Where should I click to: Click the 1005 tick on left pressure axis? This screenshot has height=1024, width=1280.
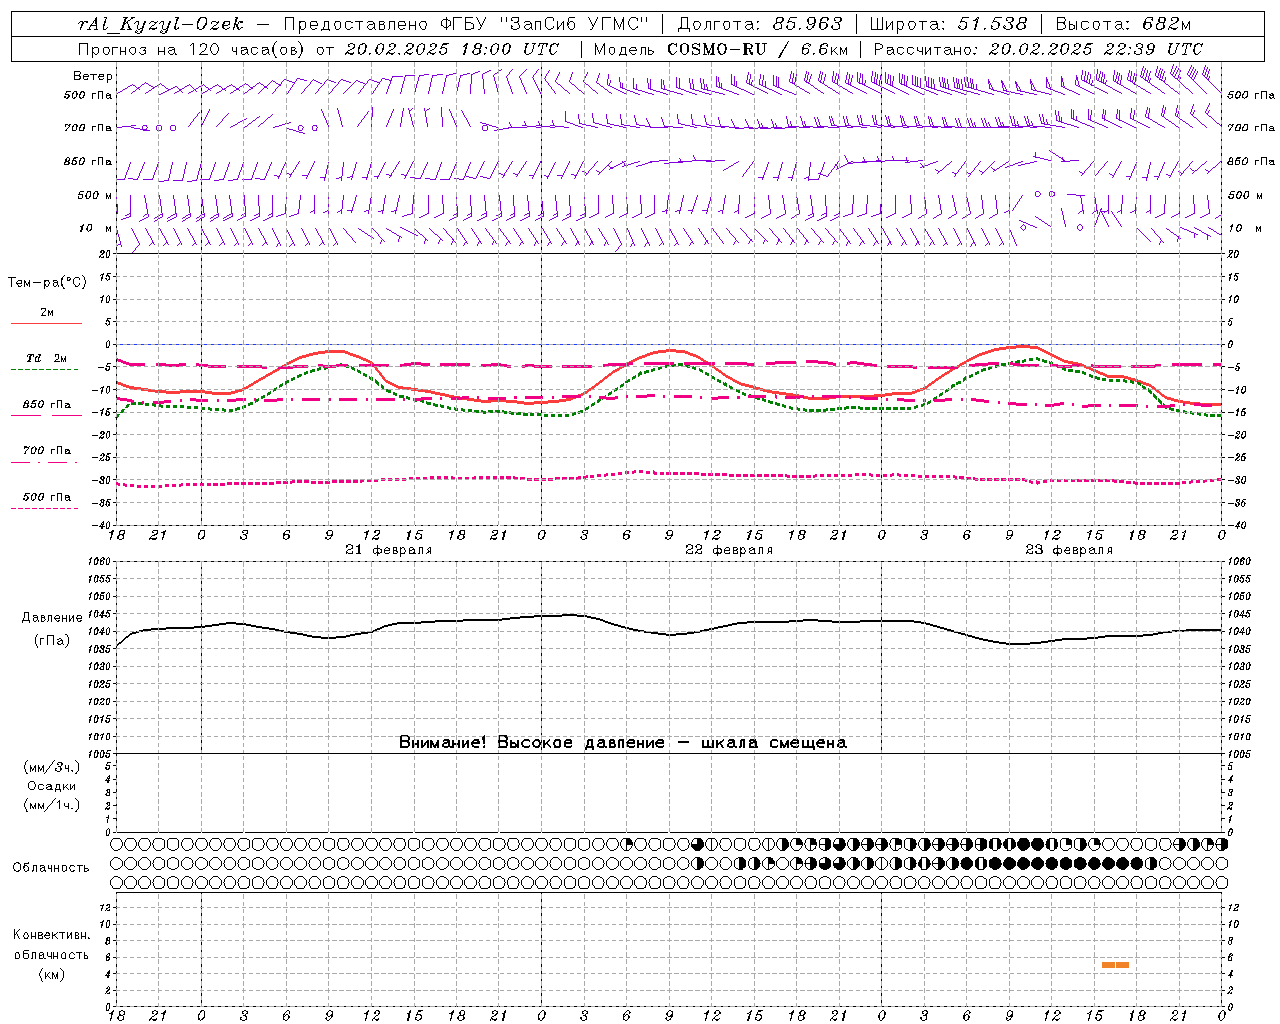point(101,754)
